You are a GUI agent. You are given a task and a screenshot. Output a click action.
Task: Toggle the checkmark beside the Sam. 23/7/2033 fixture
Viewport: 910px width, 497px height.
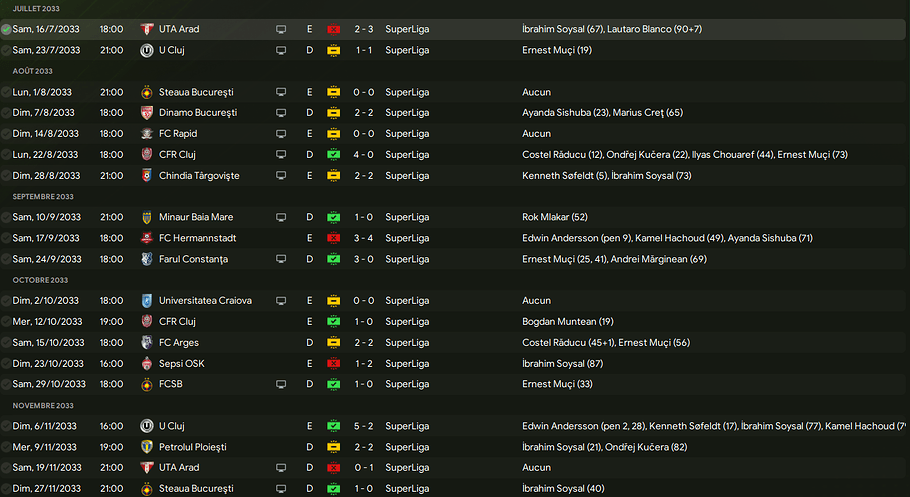7,50
